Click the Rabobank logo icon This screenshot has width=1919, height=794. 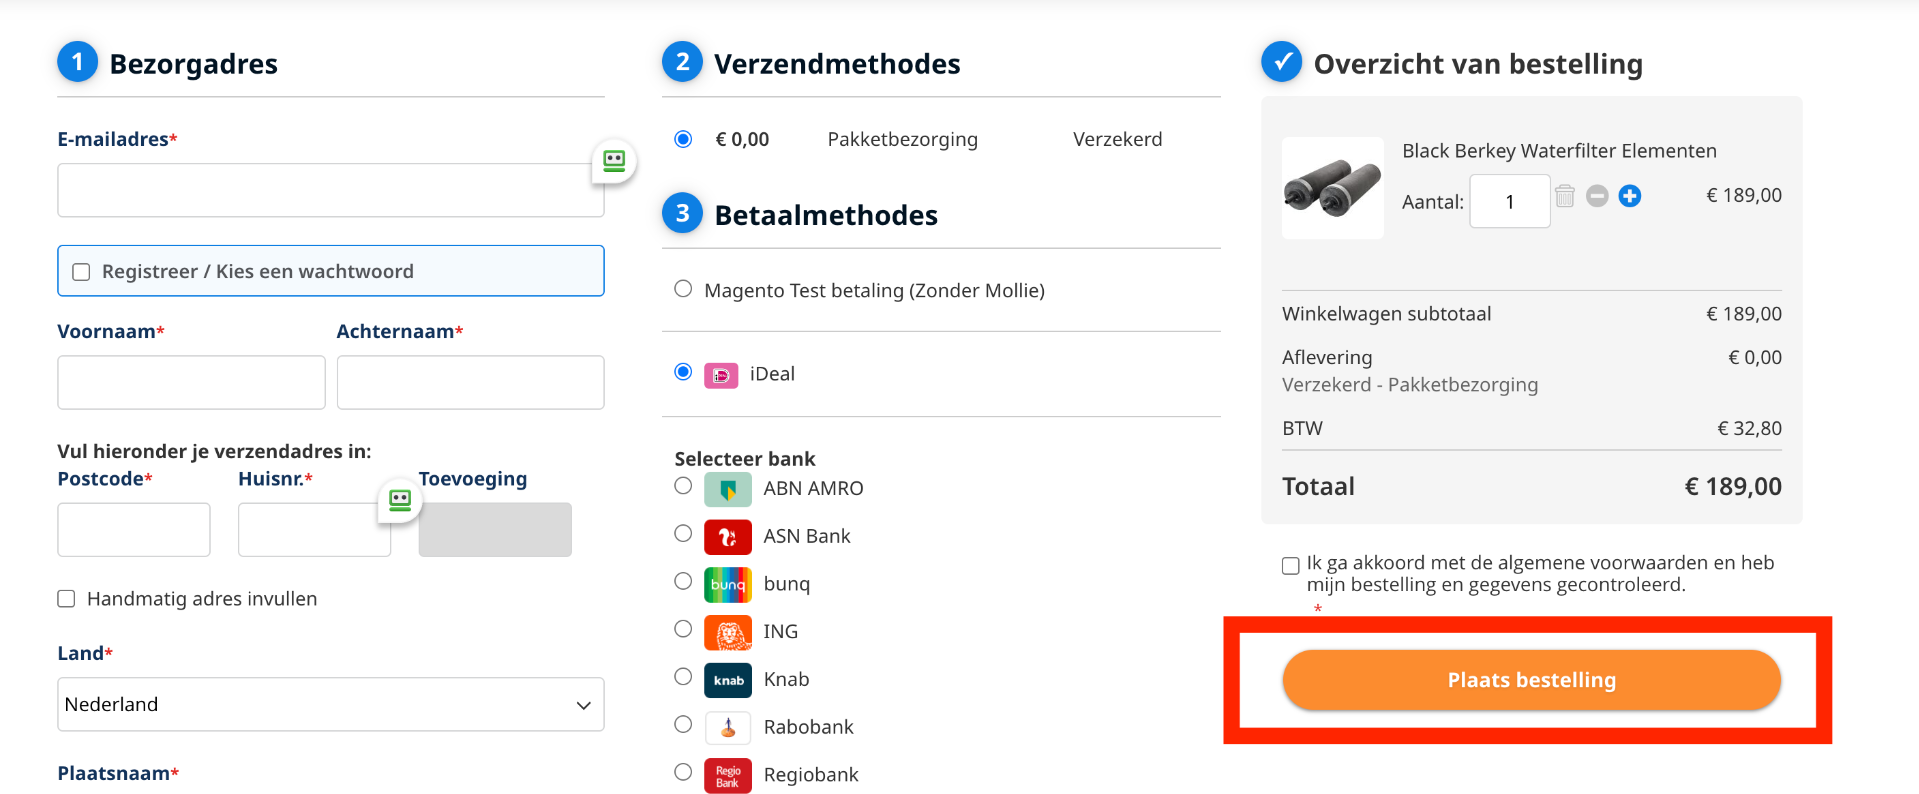(728, 728)
